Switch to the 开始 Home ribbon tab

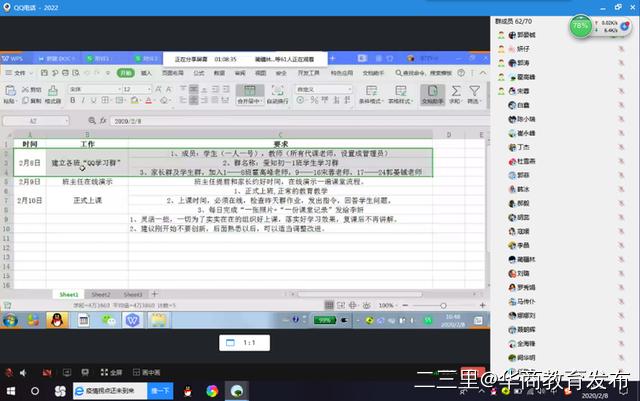[x=125, y=73]
